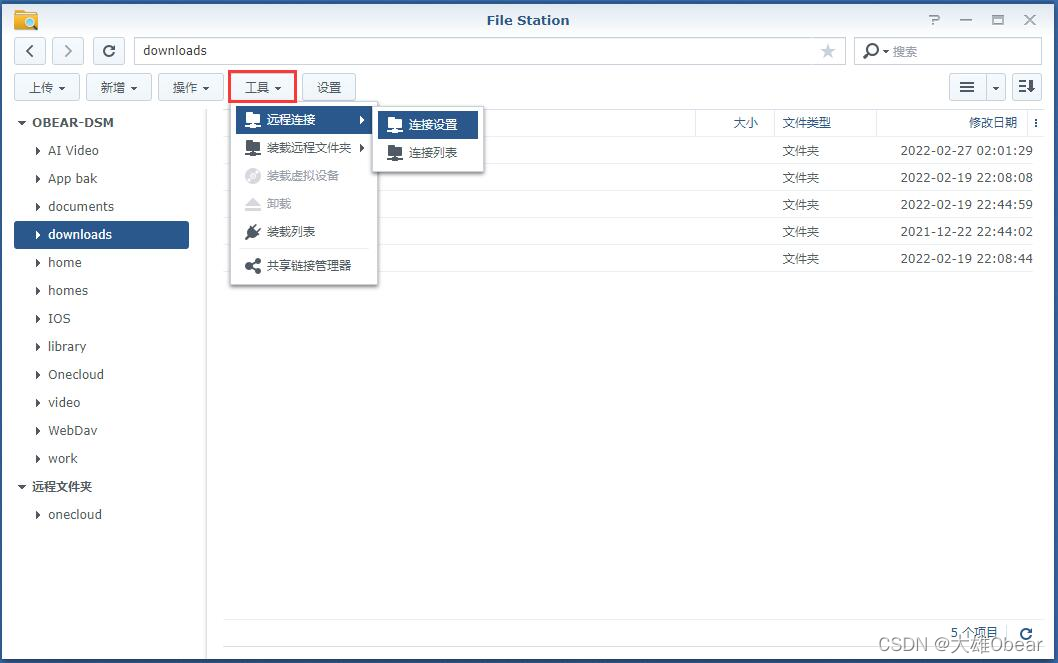Switch to list view icon
Screen dimensions: 1058x663
tap(967, 87)
